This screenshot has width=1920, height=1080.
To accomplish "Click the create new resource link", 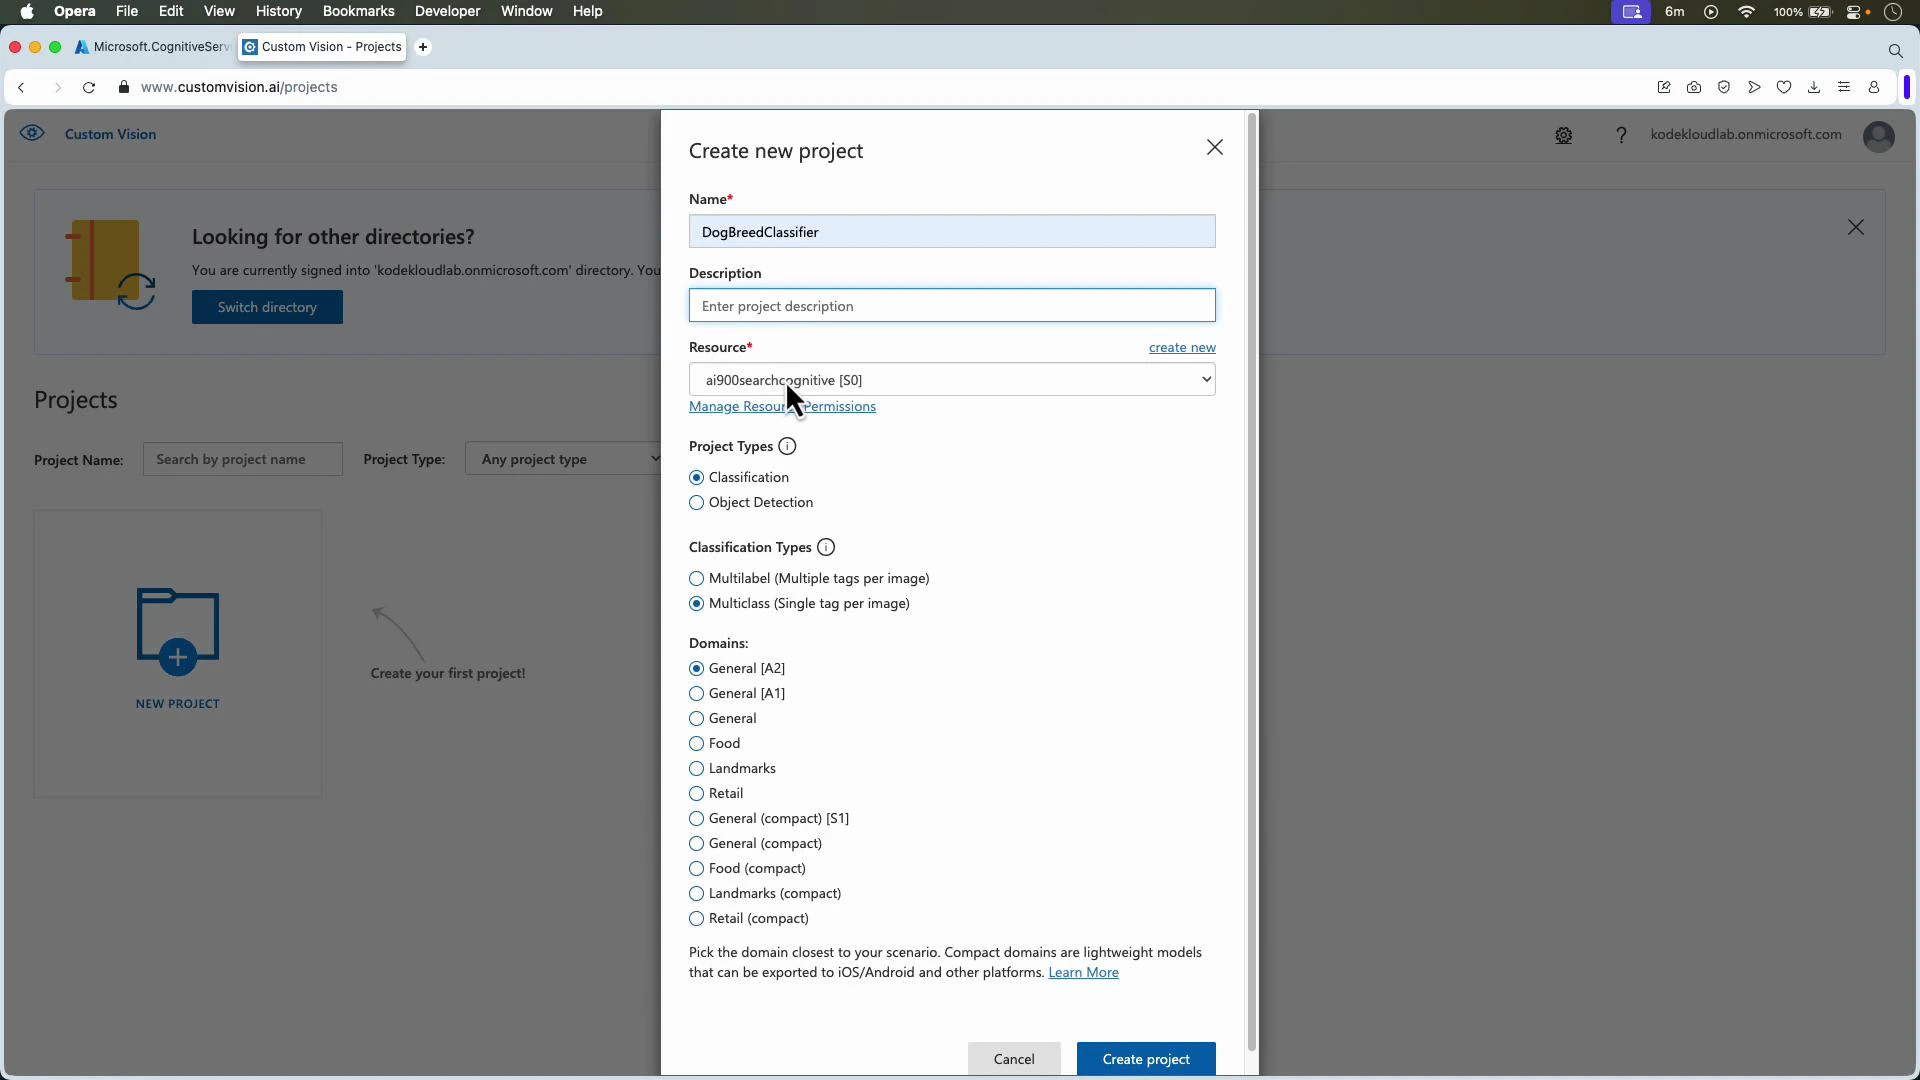I will (1182, 348).
